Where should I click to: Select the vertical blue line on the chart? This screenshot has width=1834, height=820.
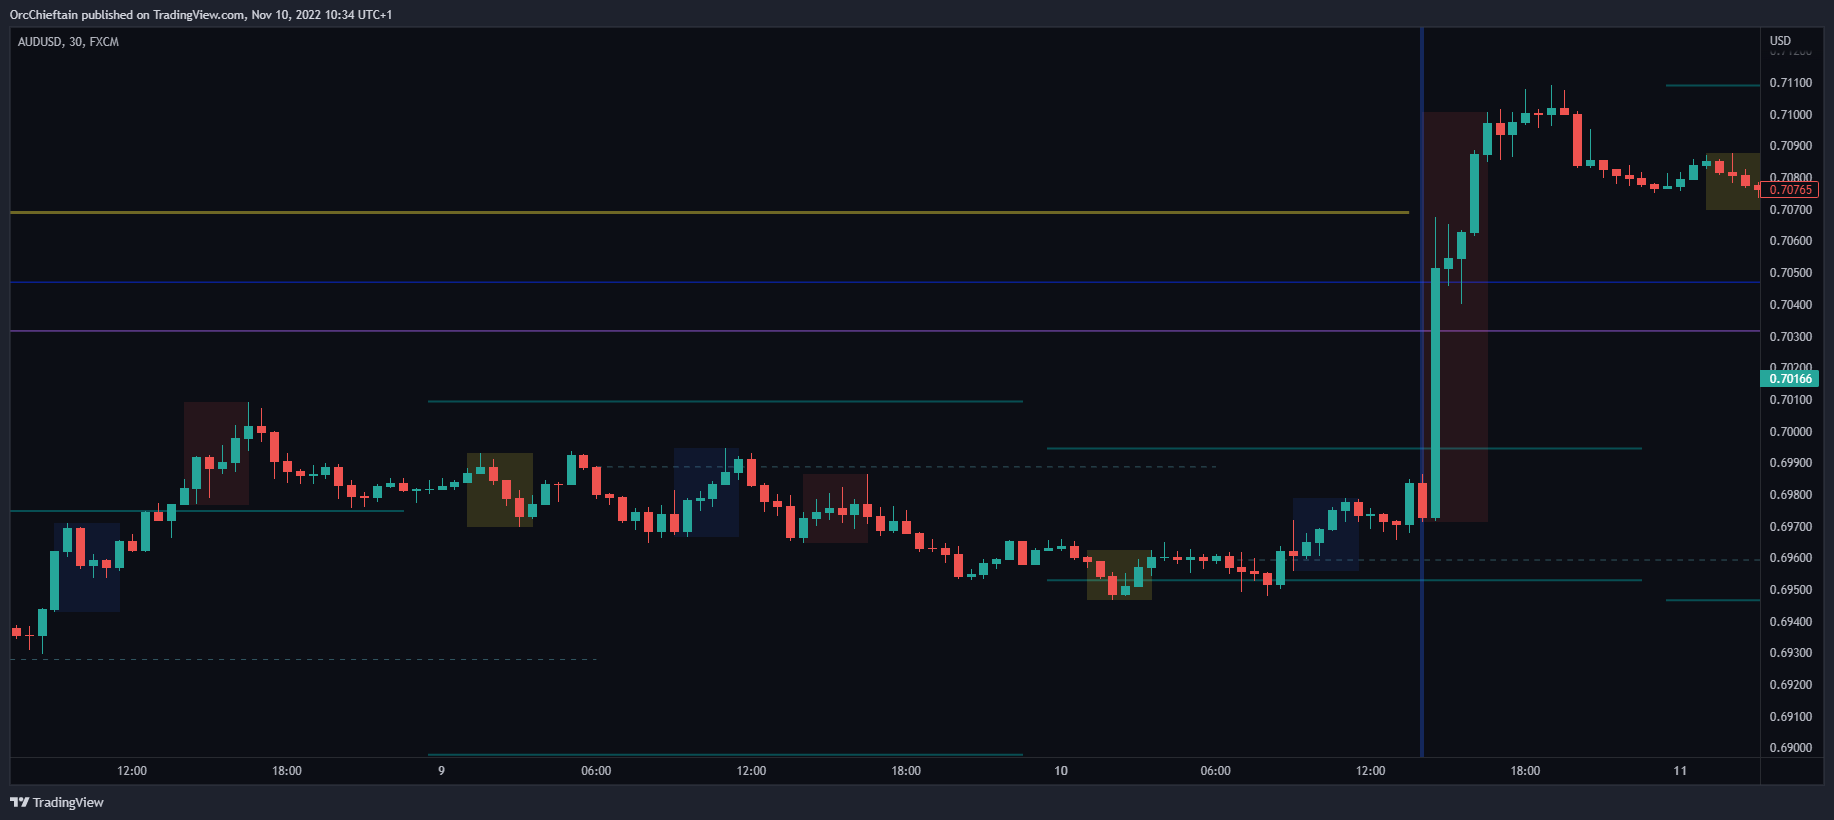coord(1421,392)
